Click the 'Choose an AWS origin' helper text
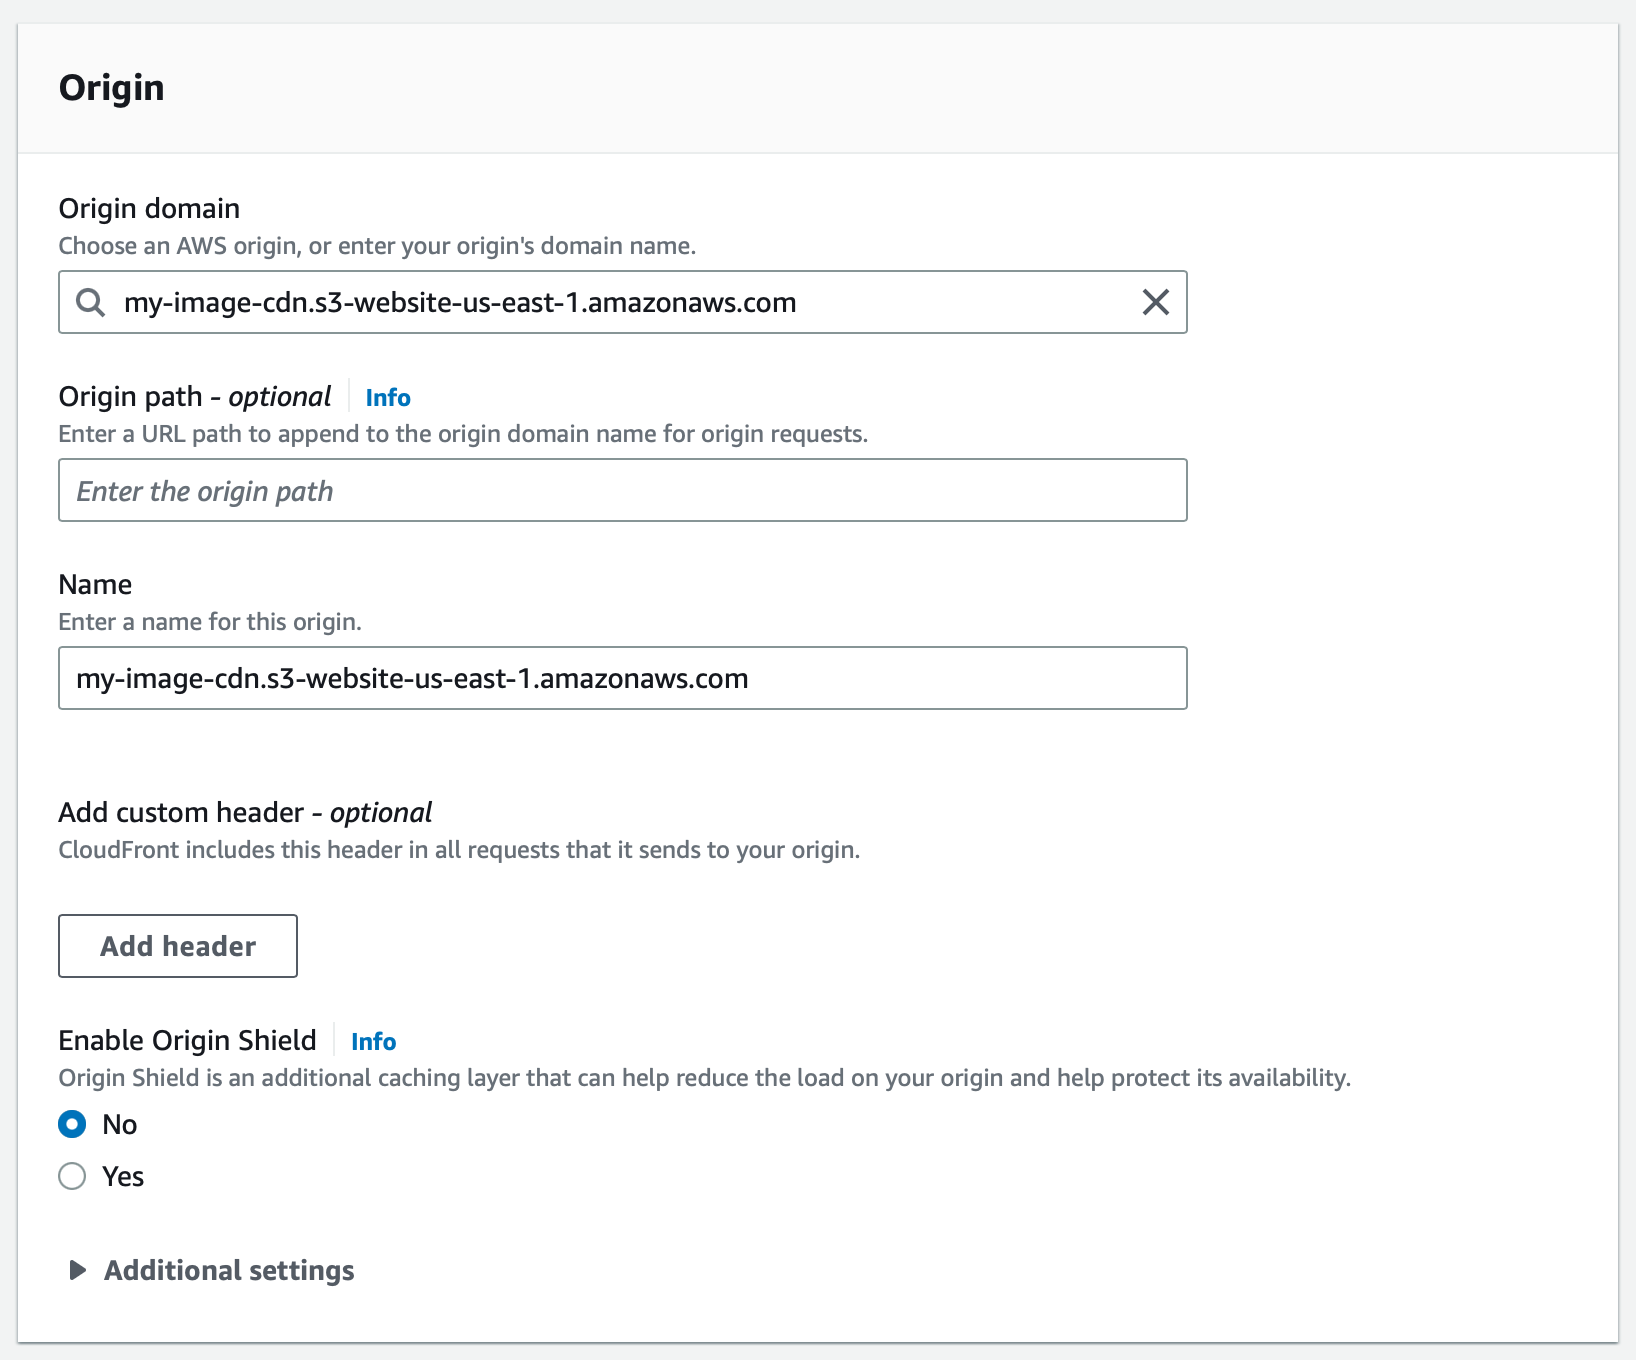Screen dimensions: 1636x1360 pos(377,246)
